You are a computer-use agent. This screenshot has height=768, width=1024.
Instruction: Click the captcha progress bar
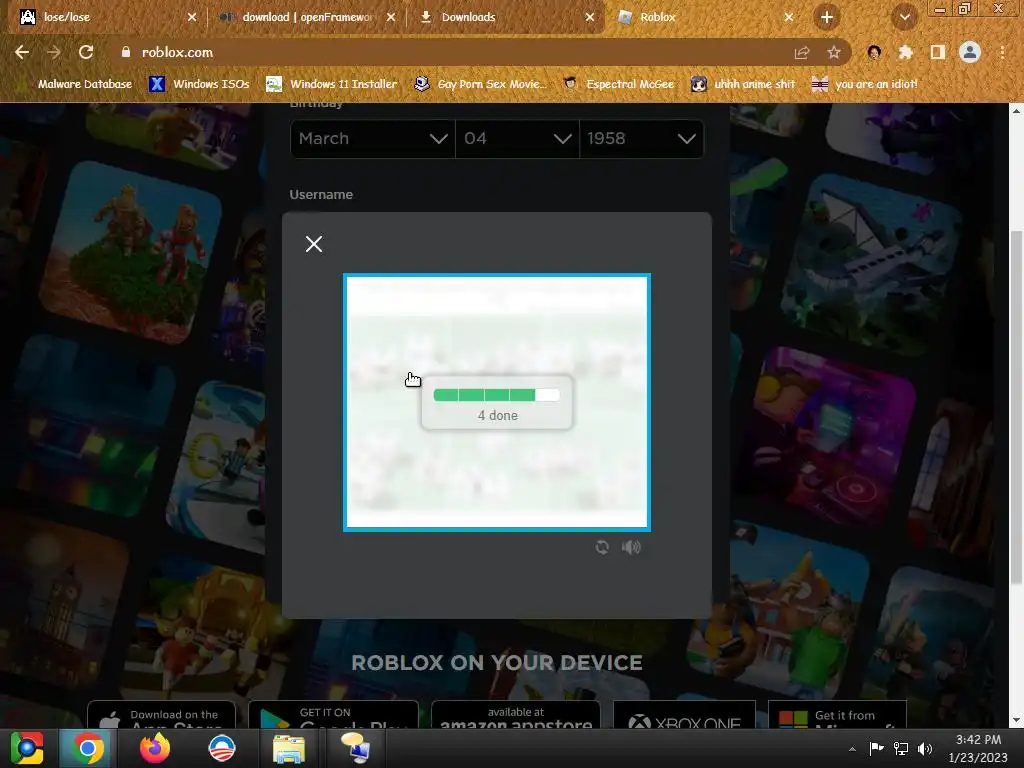(x=496, y=394)
